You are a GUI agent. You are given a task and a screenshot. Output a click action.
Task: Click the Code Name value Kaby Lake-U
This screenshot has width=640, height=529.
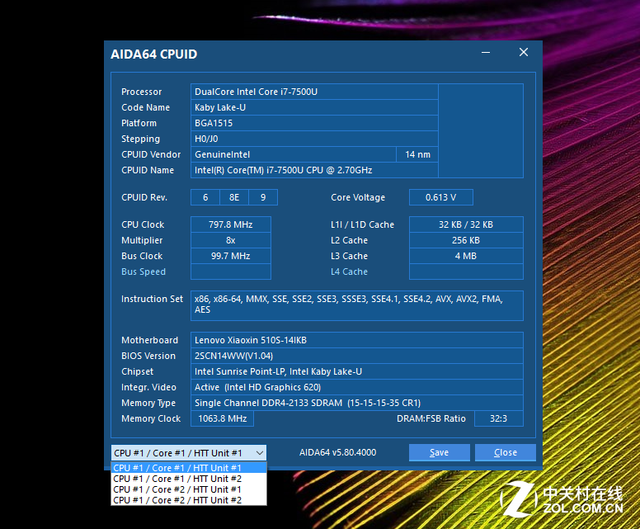(314, 107)
